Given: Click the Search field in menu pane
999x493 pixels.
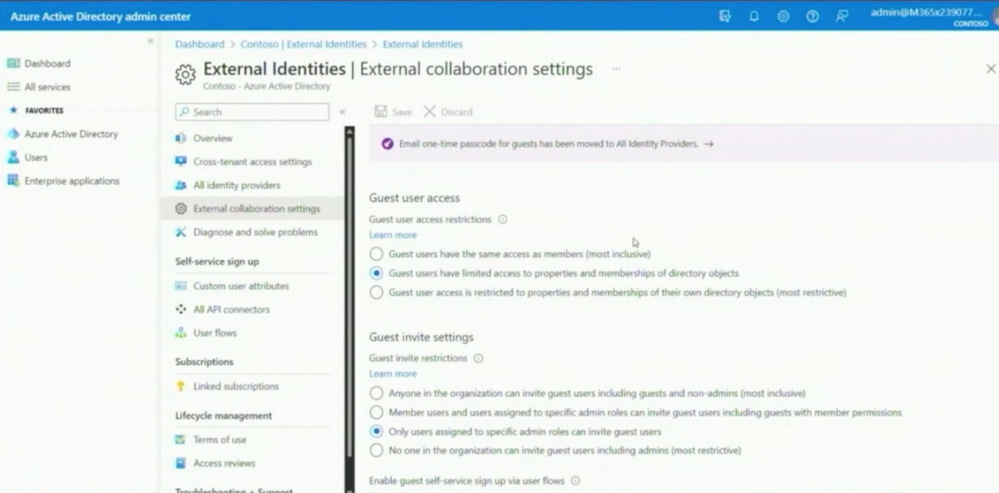Looking at the screenshot, I should click(x=252, y=111).
